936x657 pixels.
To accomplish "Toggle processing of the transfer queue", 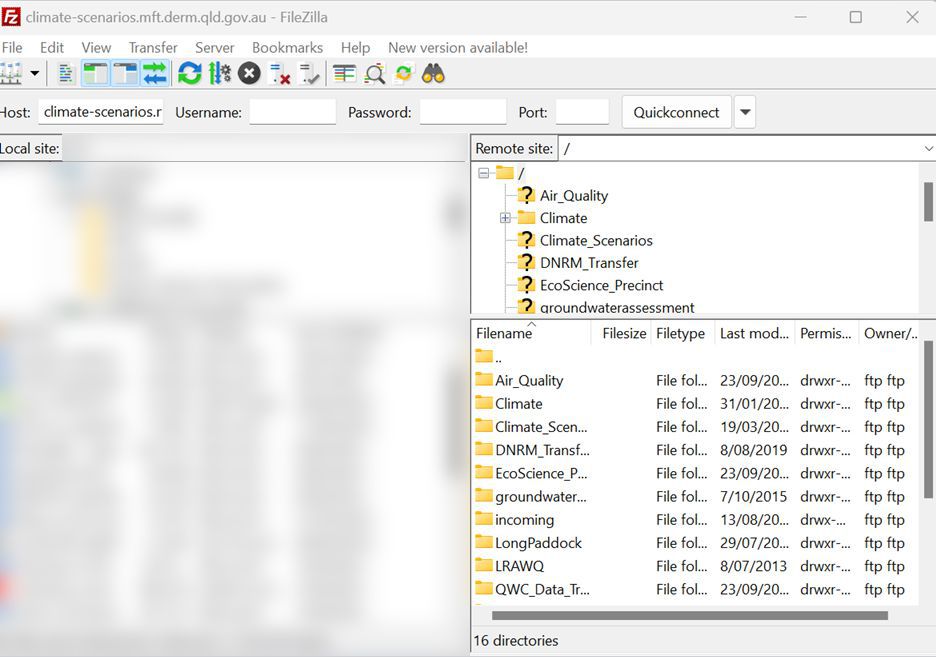I will tap(219, 73).
